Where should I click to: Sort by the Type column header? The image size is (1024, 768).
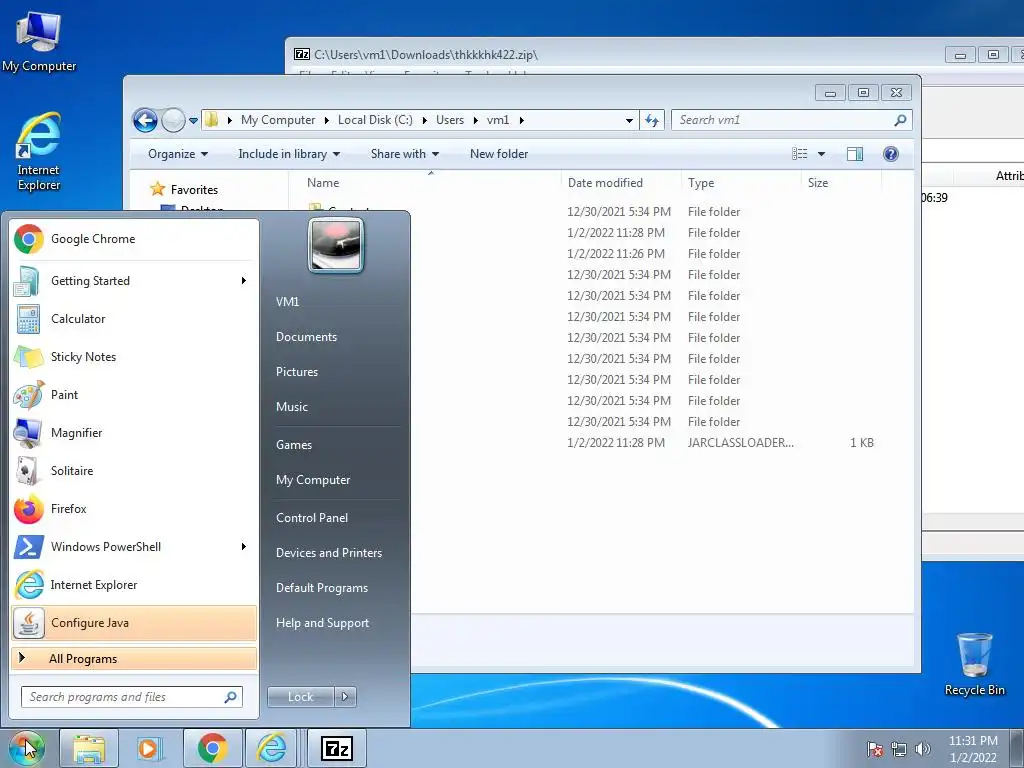click(x=741, y=183)
